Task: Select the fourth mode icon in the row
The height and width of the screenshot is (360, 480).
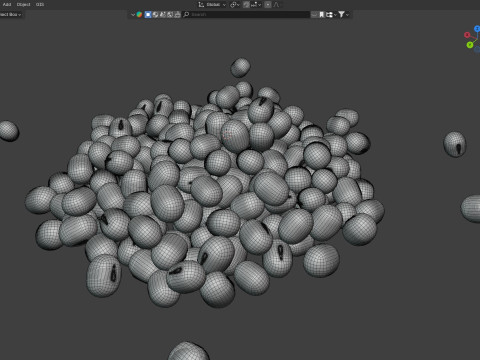Action: pos(170,15)
